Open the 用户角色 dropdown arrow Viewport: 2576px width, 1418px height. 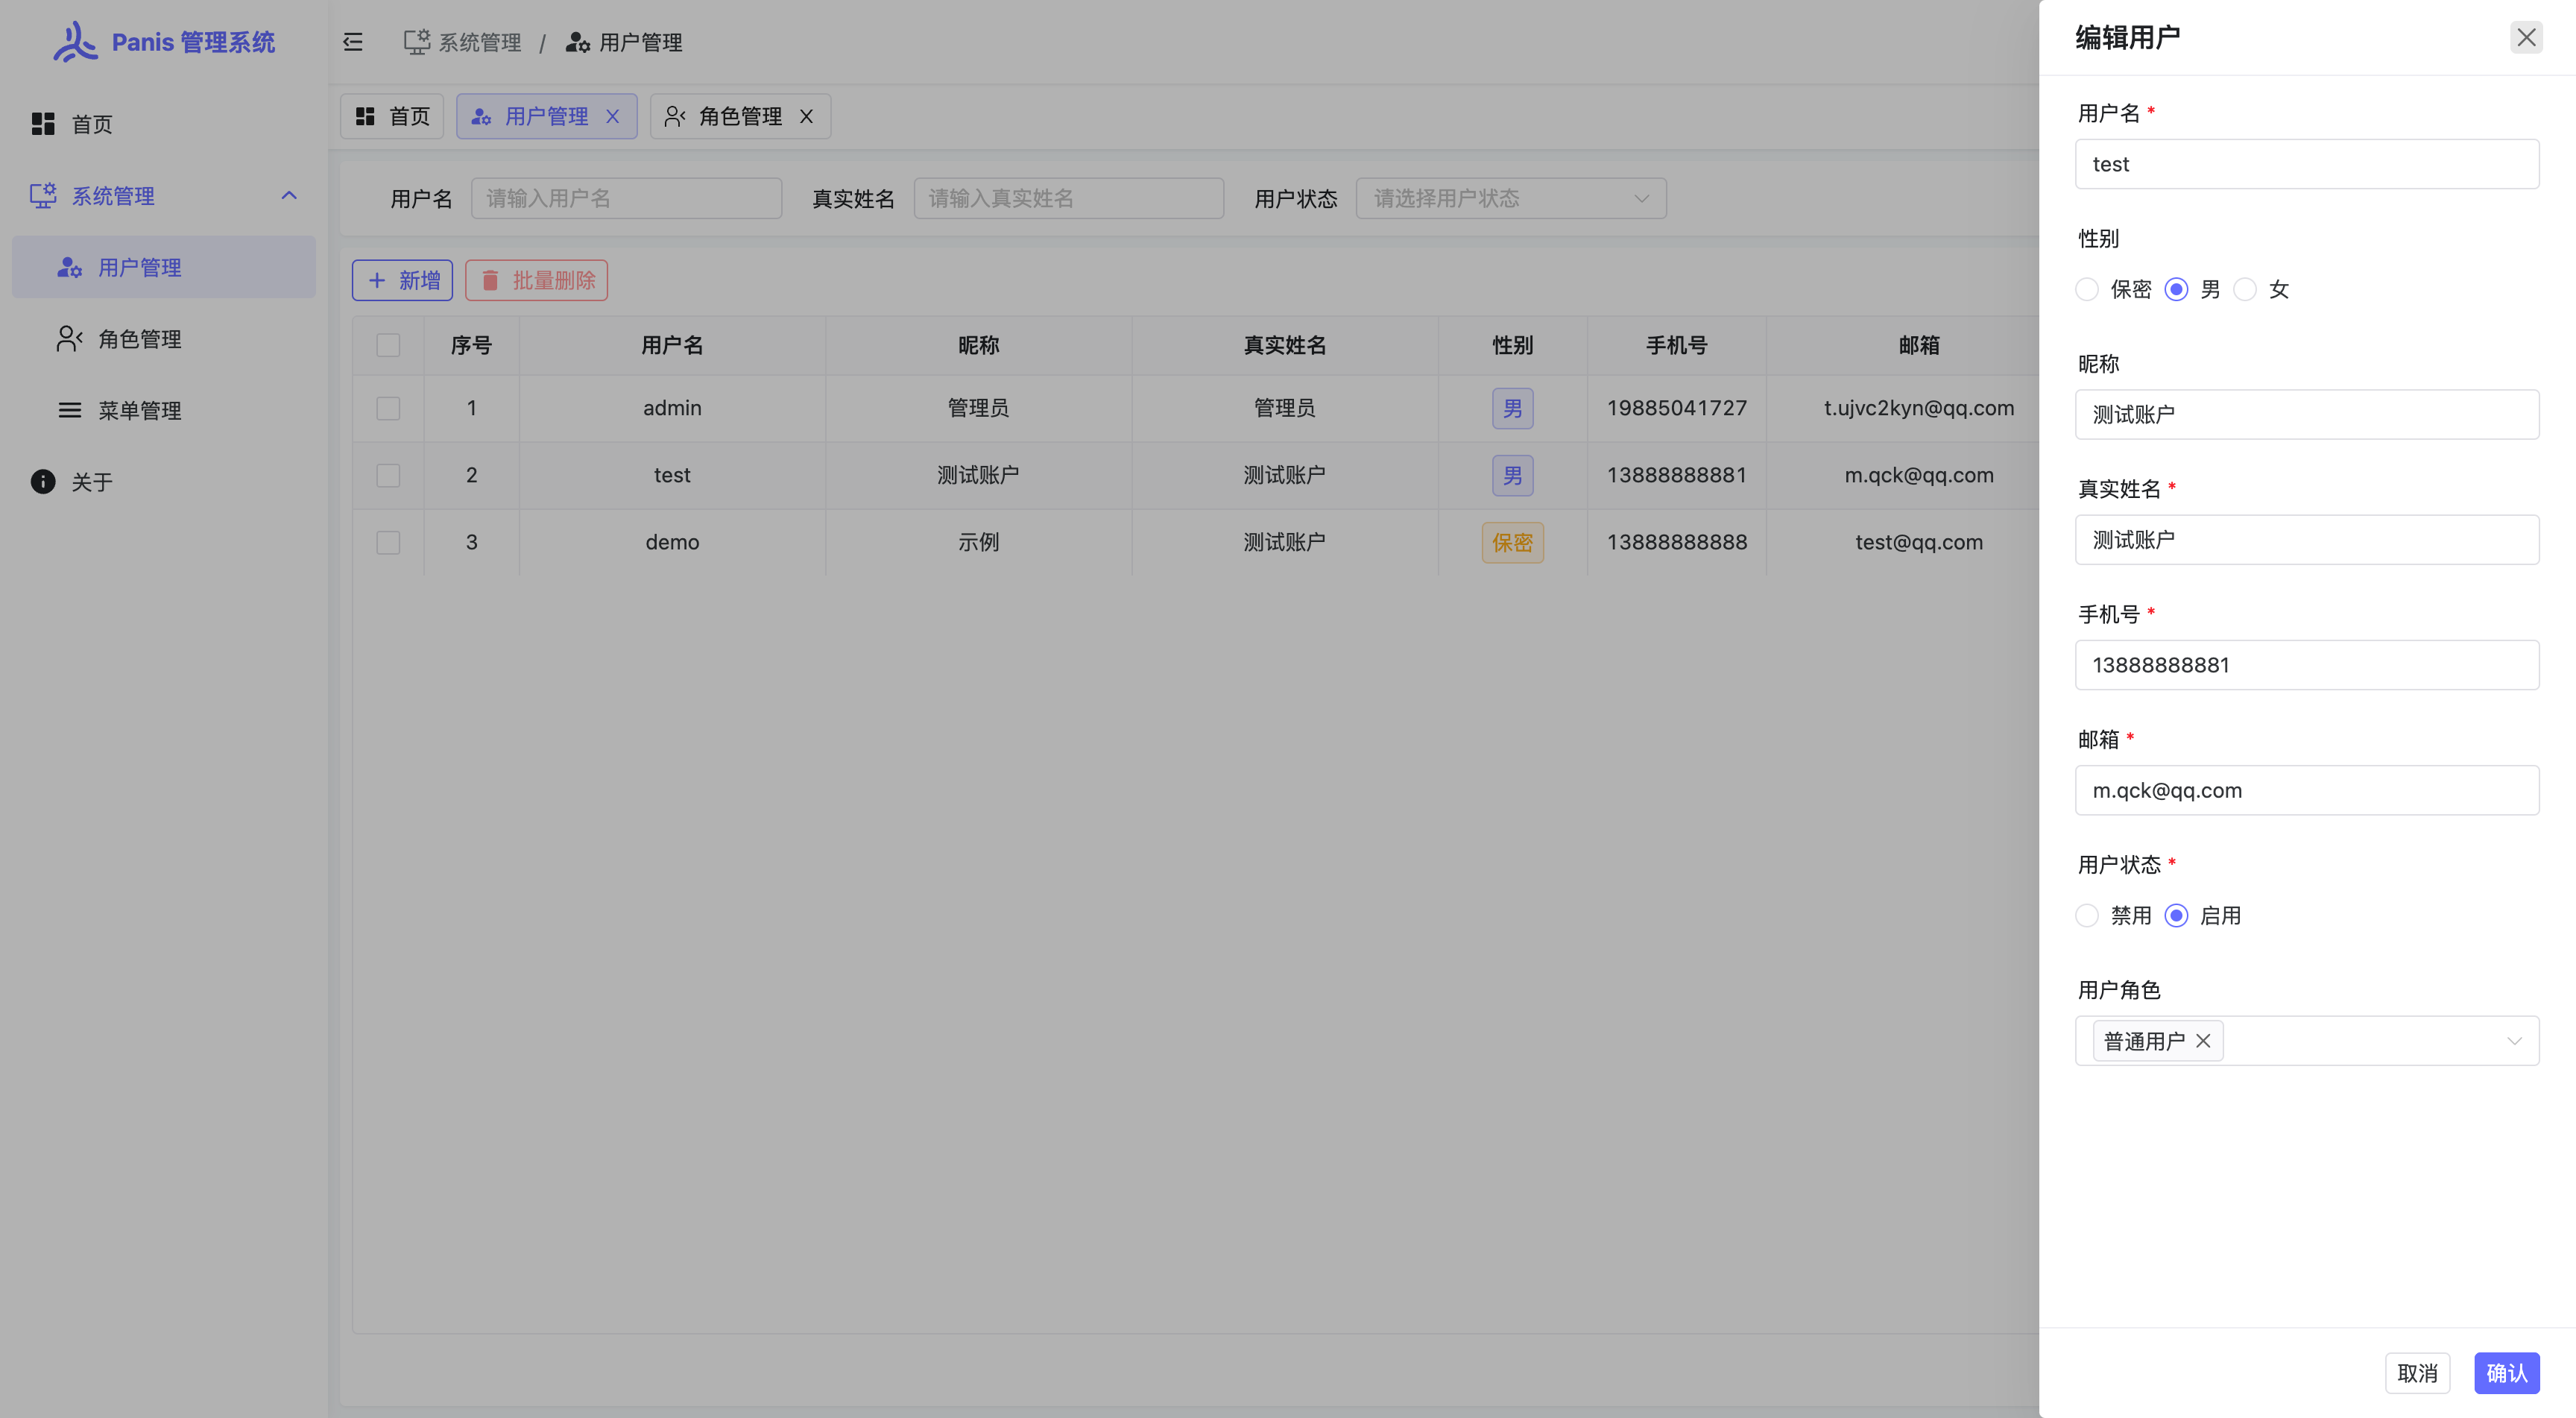coord(2514,1041)
